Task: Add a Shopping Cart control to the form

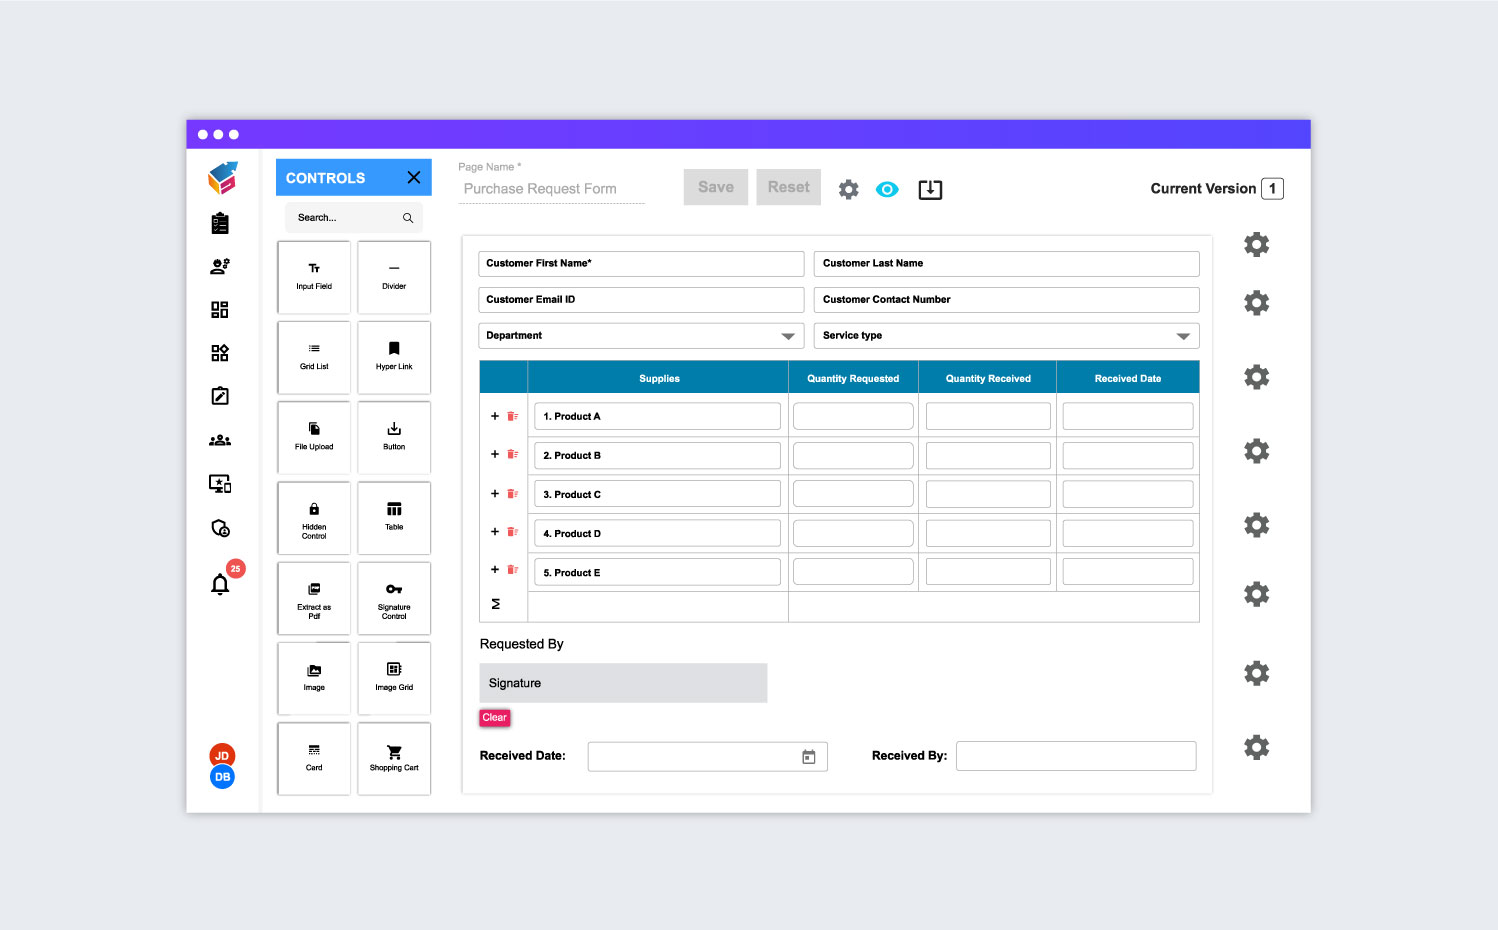Action: [393, 758]
